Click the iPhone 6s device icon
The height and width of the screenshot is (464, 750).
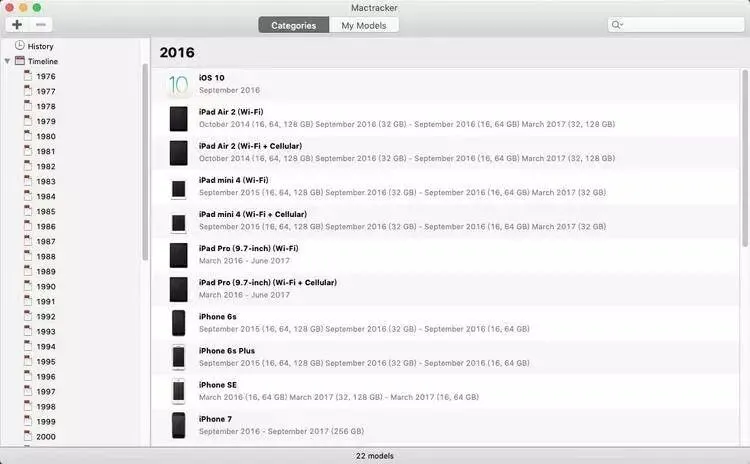(x=178, y=323)
